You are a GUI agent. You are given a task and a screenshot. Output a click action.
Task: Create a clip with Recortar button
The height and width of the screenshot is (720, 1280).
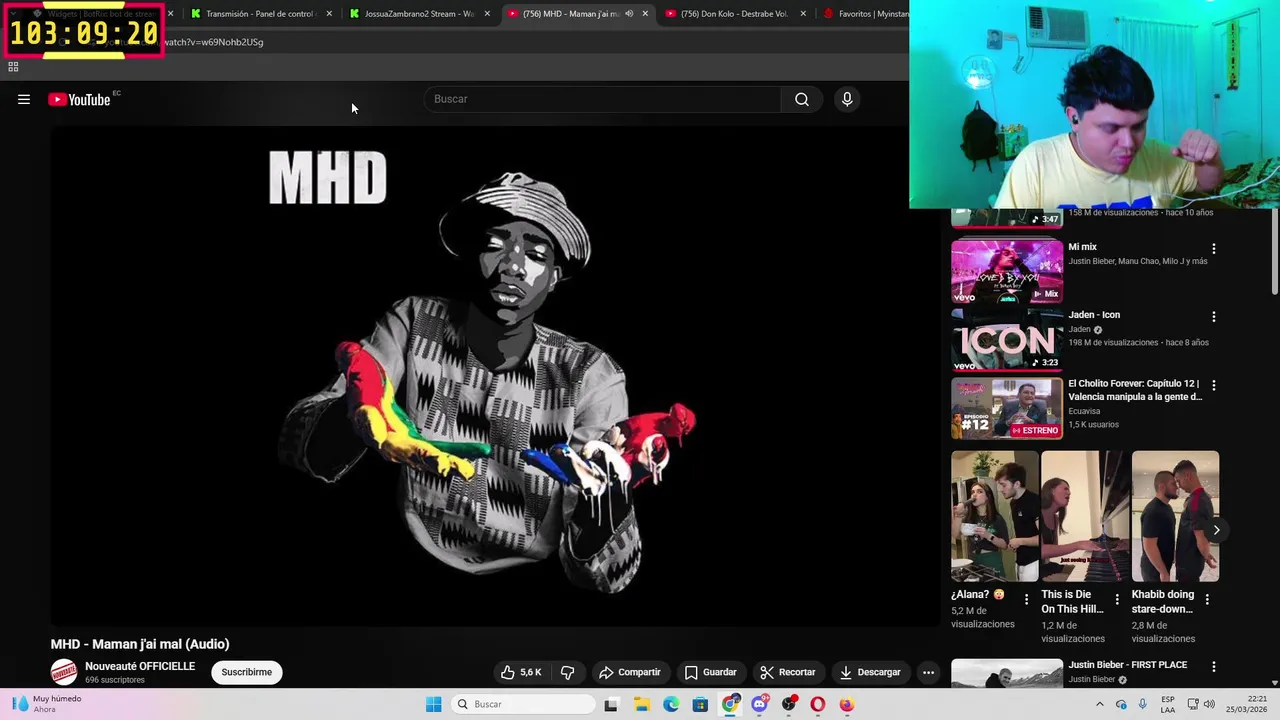tap(788, 672)
